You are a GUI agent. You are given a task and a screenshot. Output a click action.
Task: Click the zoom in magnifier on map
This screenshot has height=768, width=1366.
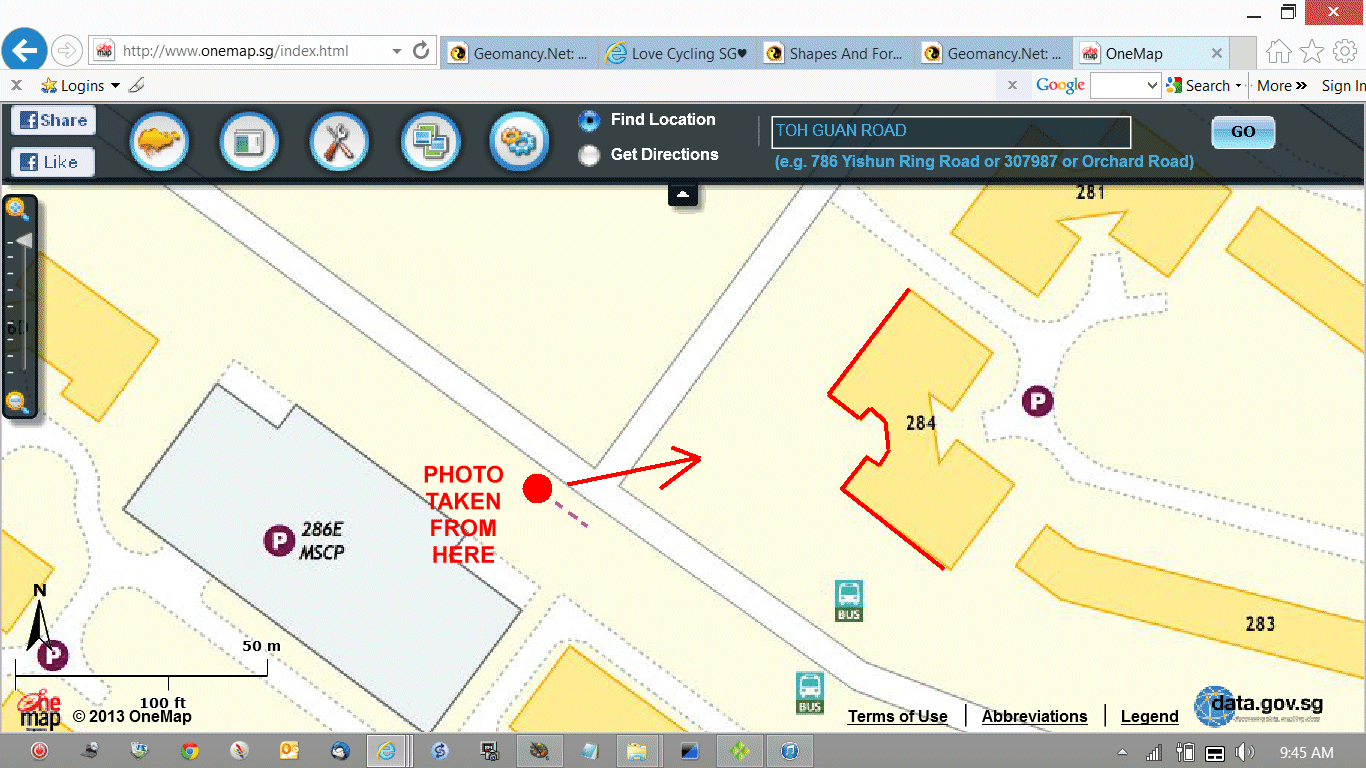(17, 209)
